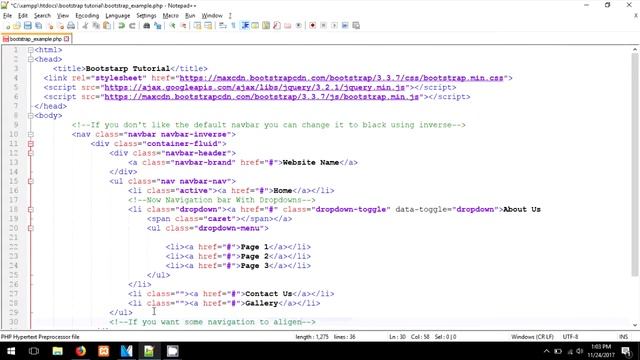The image size is (640, 360).
Task: Close the bootstrap_example.php tab with its X
Action: point(67,39)
